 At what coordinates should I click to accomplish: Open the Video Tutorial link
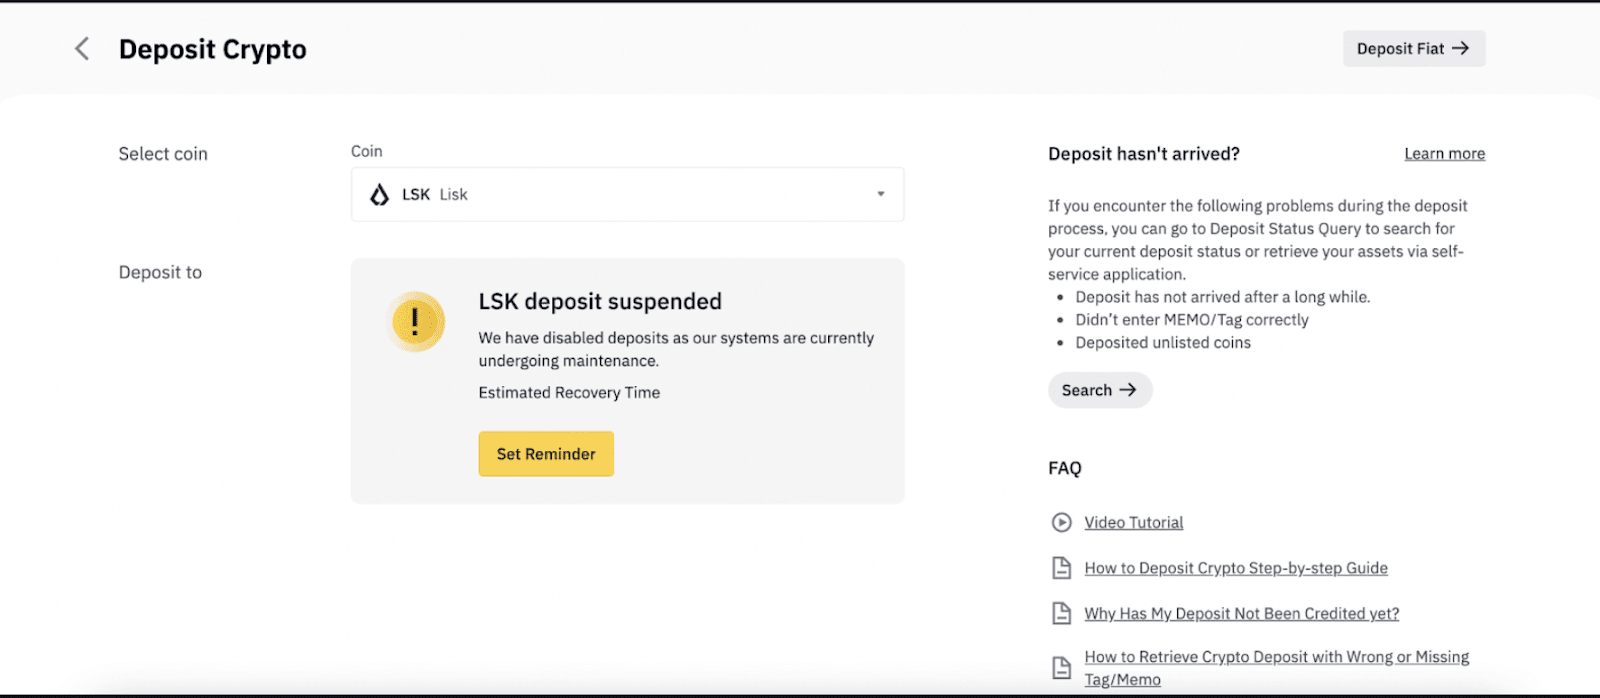(x=1133, y=522)
